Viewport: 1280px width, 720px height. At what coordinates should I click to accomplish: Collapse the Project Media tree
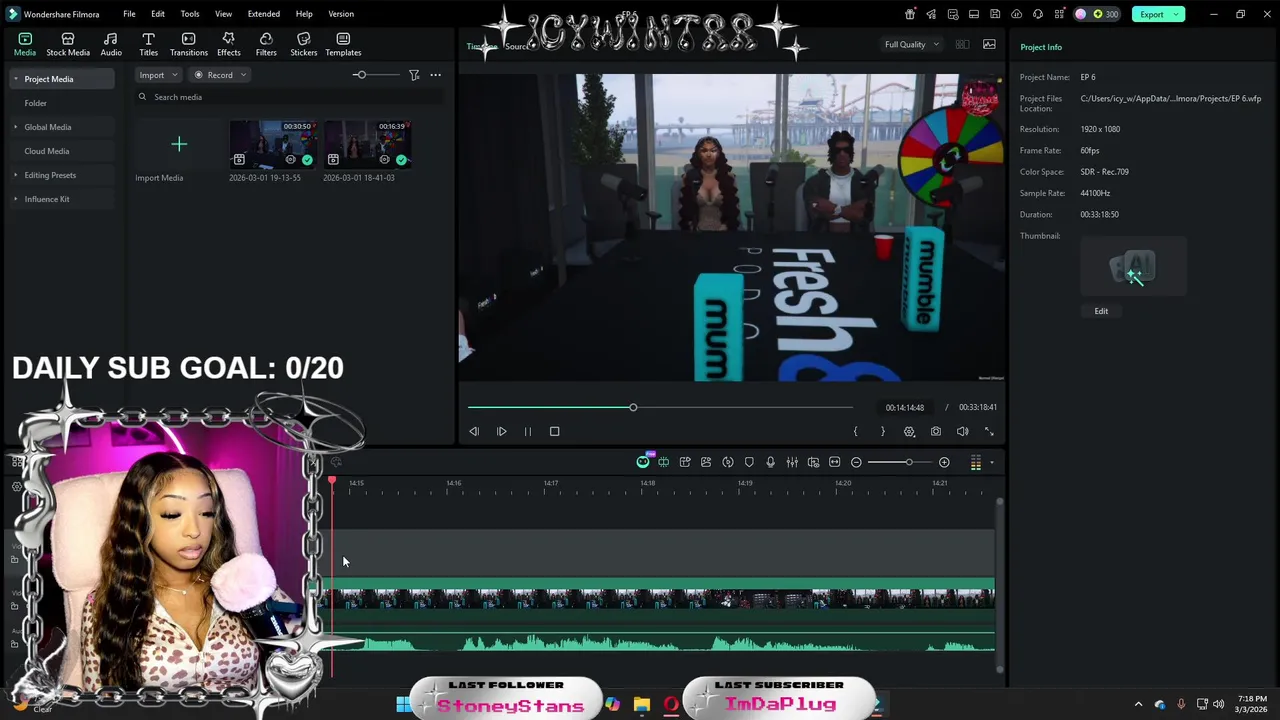15,79
